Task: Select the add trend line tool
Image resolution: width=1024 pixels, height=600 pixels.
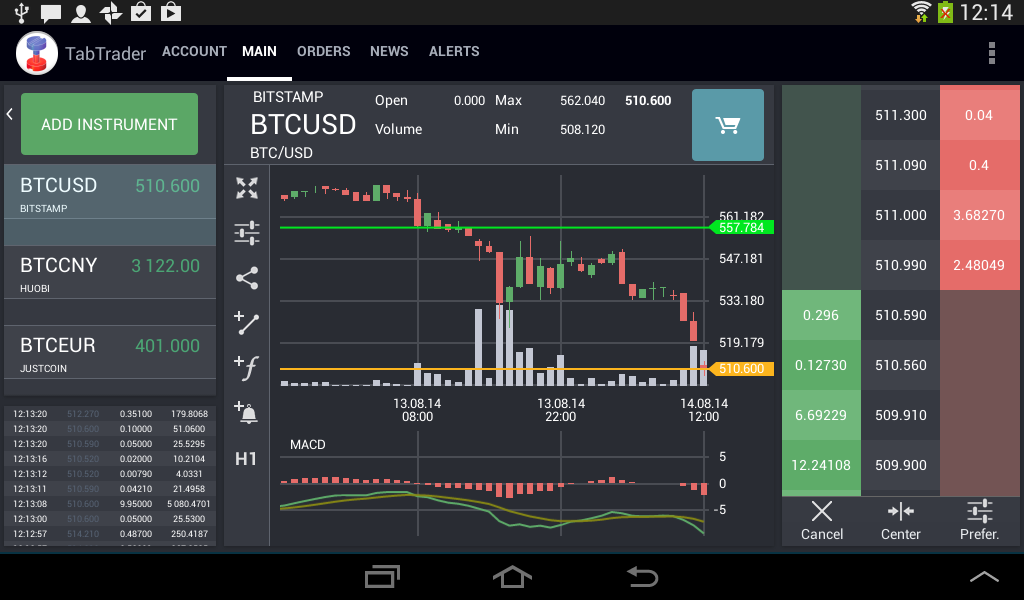Action: coord(247,323)
